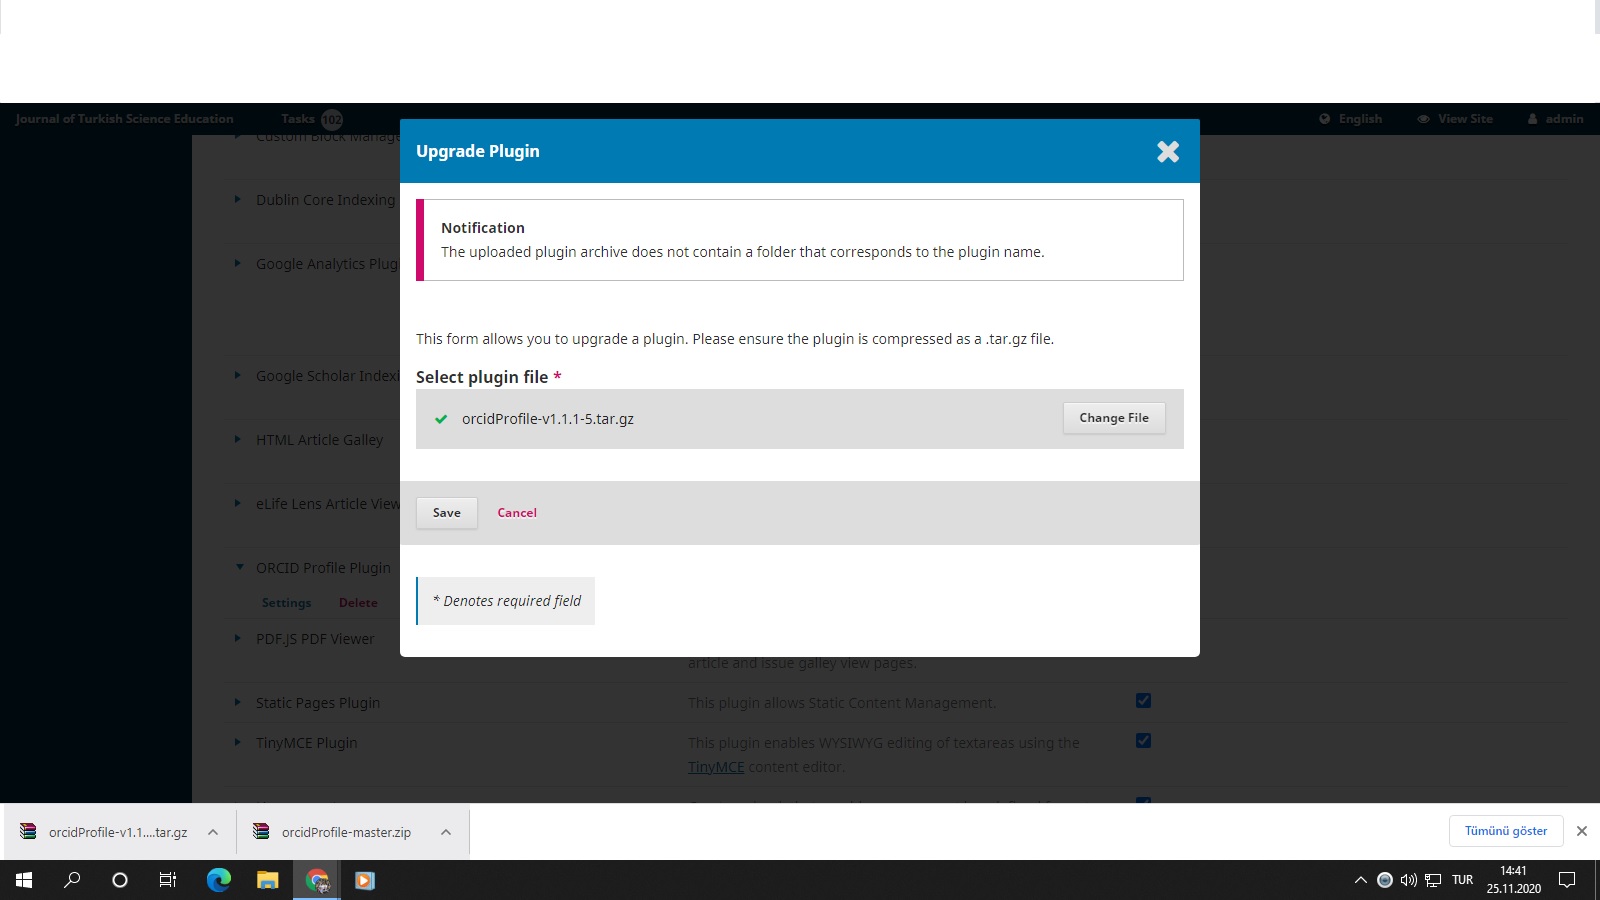Image resolution: width=1600 pixels, height=900 pixels.
Task: Expand the Google Analytics Plugin row
Action: 238,263
